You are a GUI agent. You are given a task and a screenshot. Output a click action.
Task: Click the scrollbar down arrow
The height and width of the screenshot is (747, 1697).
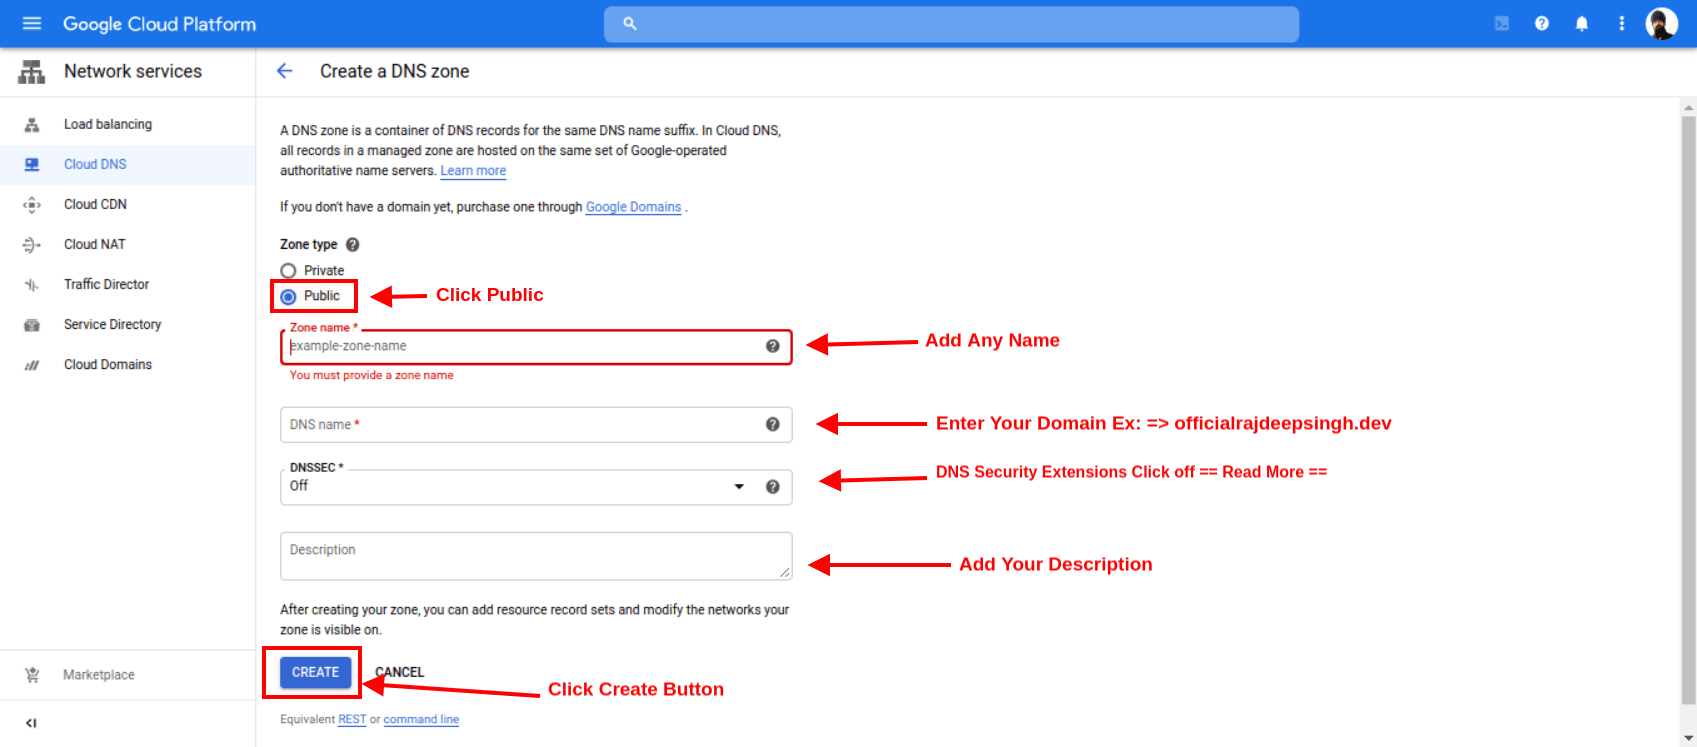tap(1688, 738)
